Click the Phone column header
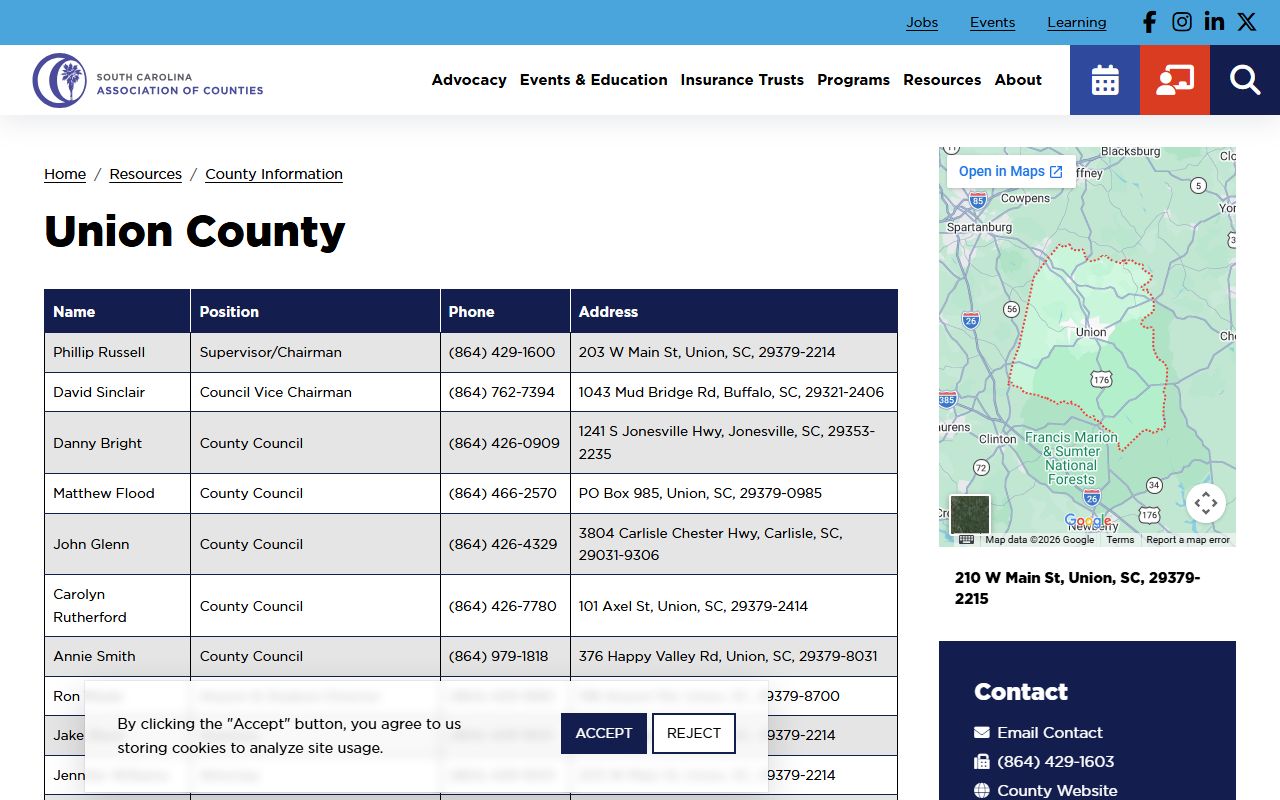The image size is (1280, 800). [x=506, y=312]
